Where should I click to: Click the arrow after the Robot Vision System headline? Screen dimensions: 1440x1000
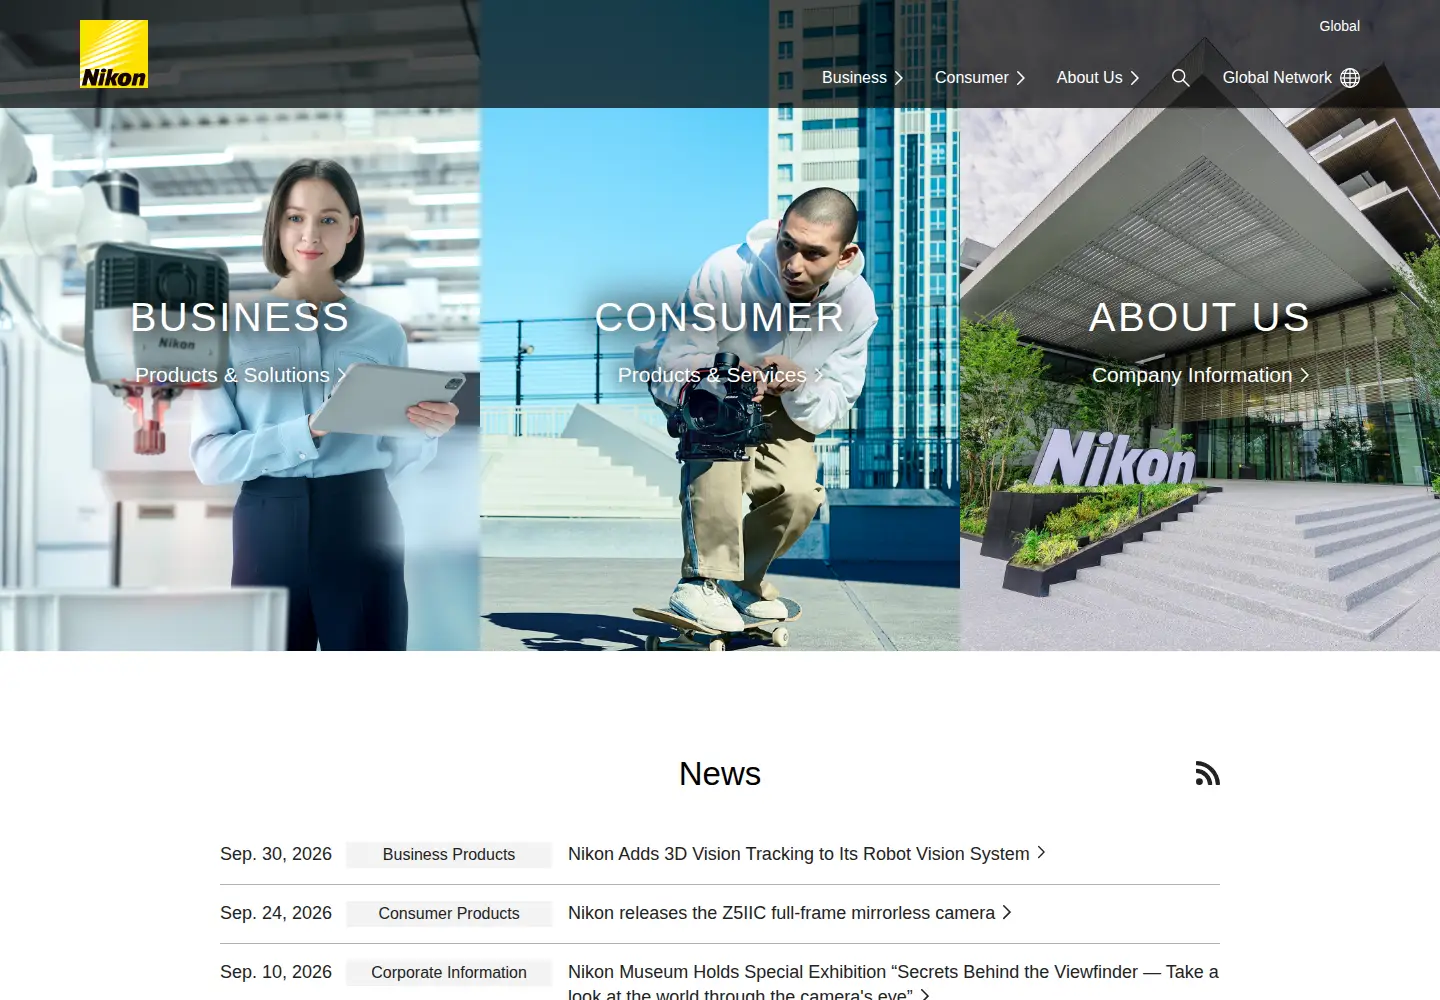1041,853
